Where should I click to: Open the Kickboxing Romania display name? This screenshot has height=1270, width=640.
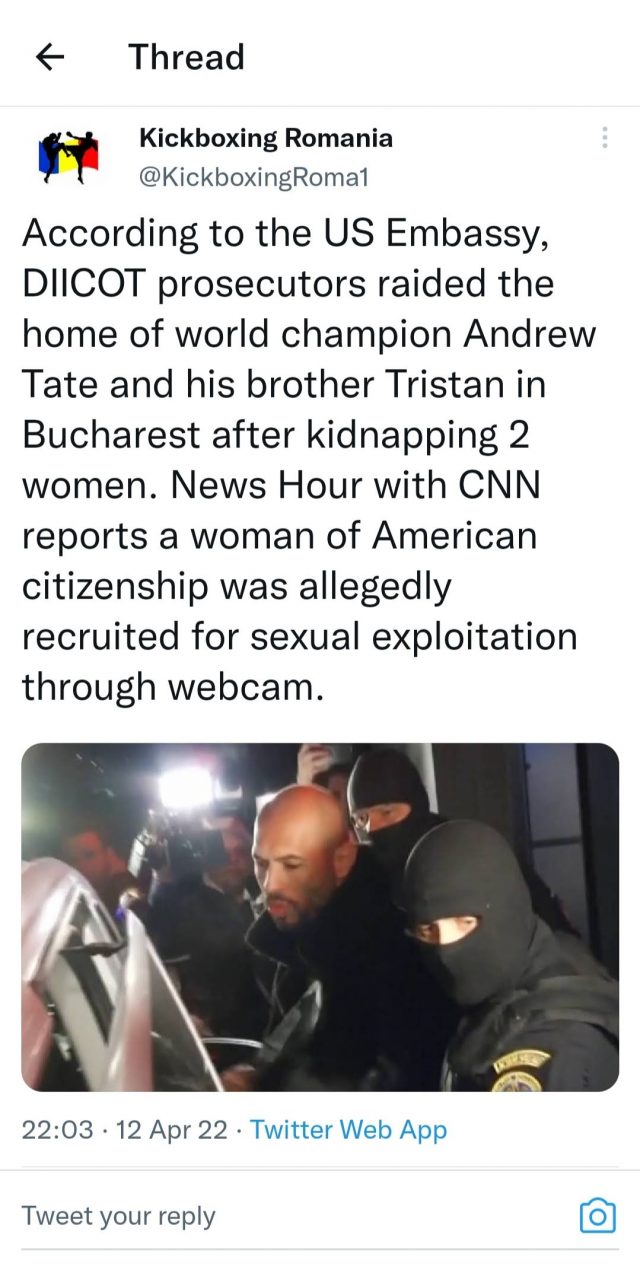(266, 138)
